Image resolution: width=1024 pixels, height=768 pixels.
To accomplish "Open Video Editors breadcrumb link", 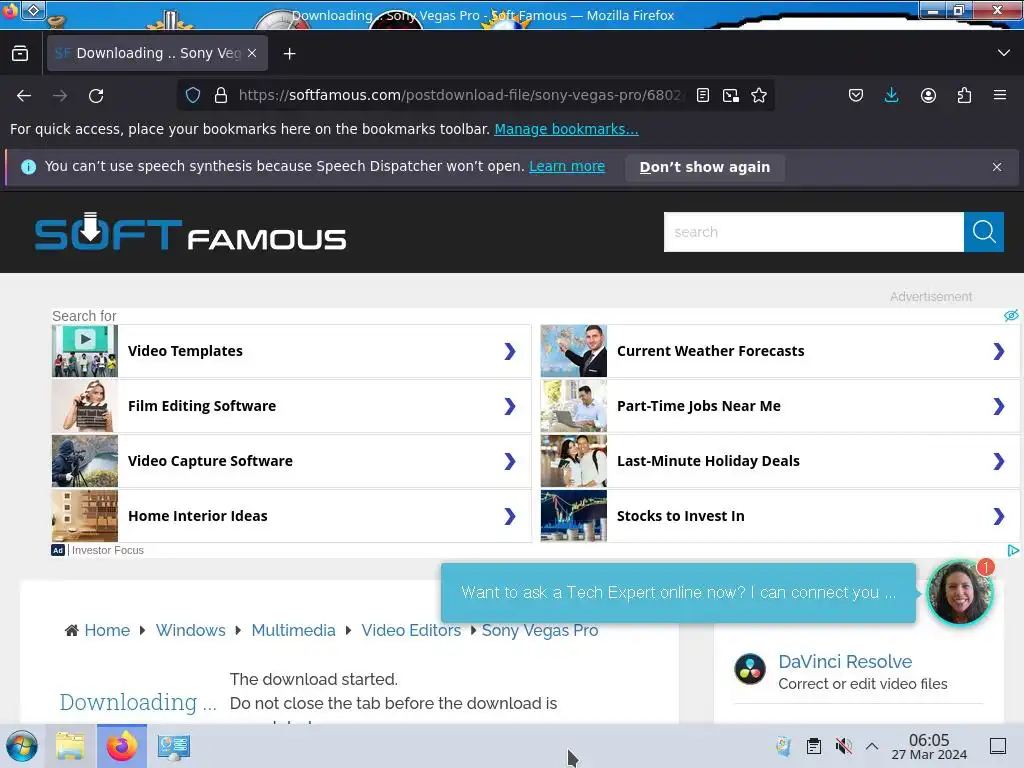I will point(411,630).
